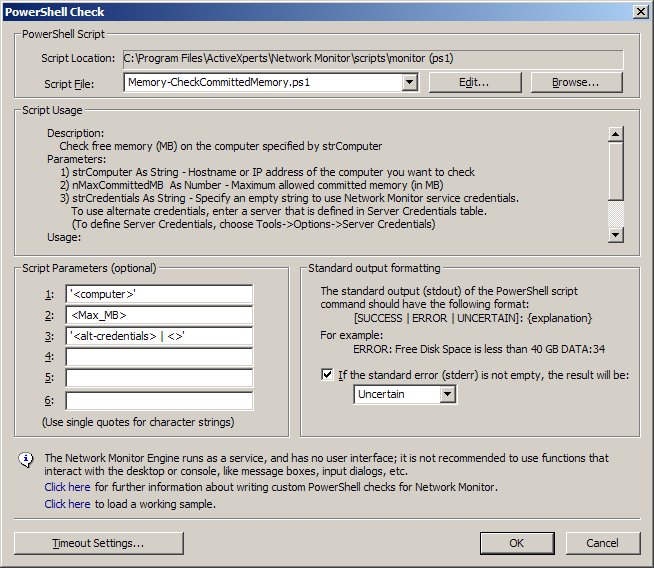Click the strComputer As String parameter line
The height and width of the screenshot is (568, 654).
(267, 172)
